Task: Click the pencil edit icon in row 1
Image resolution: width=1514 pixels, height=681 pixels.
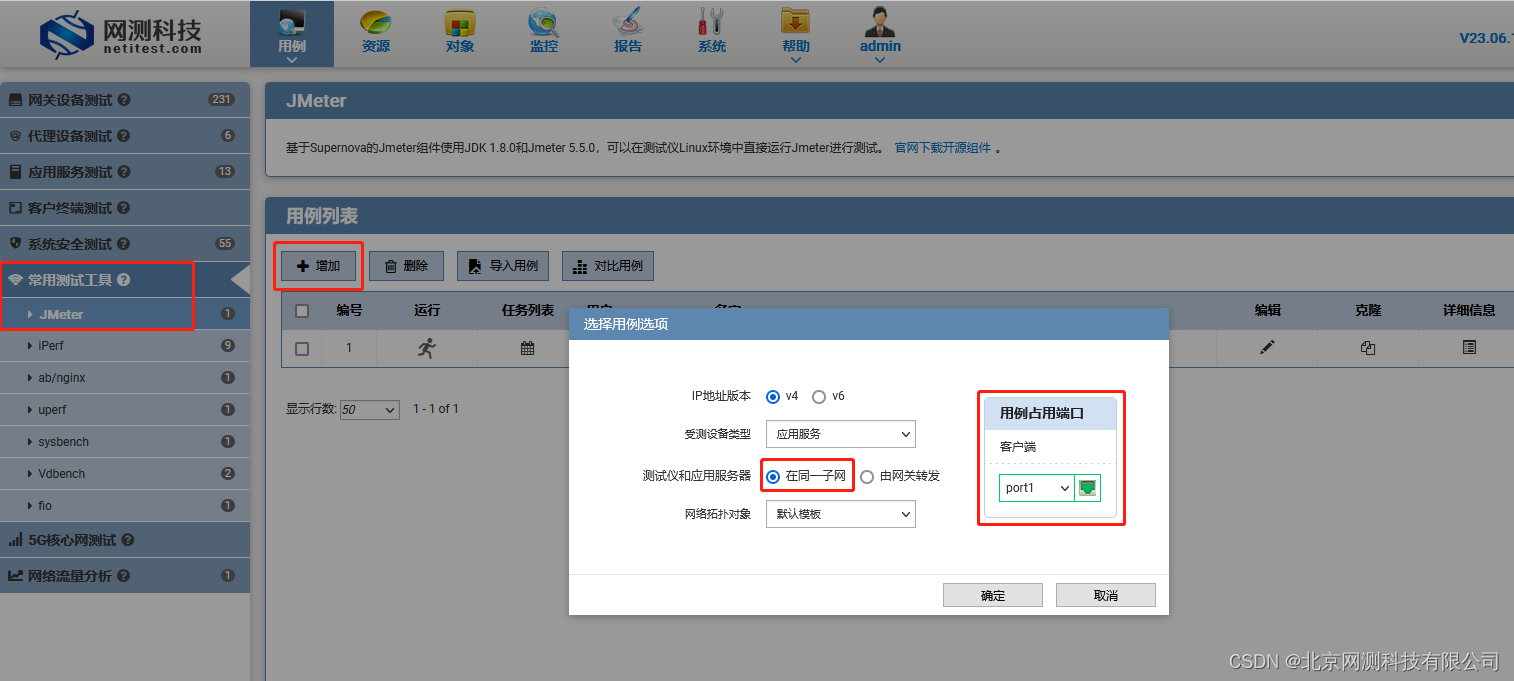Action: point(1268,347)
